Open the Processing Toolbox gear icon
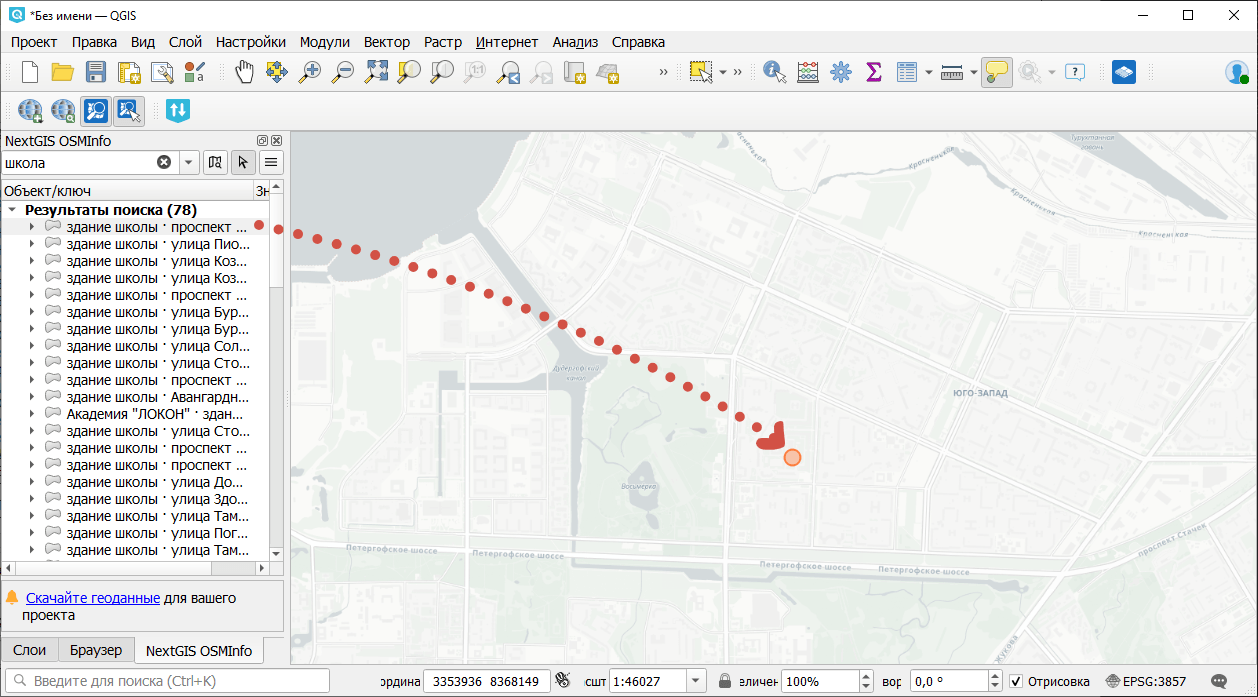The width and height of the screenshot is (1258, 697). pyautogui.click(x=840, y=72)
